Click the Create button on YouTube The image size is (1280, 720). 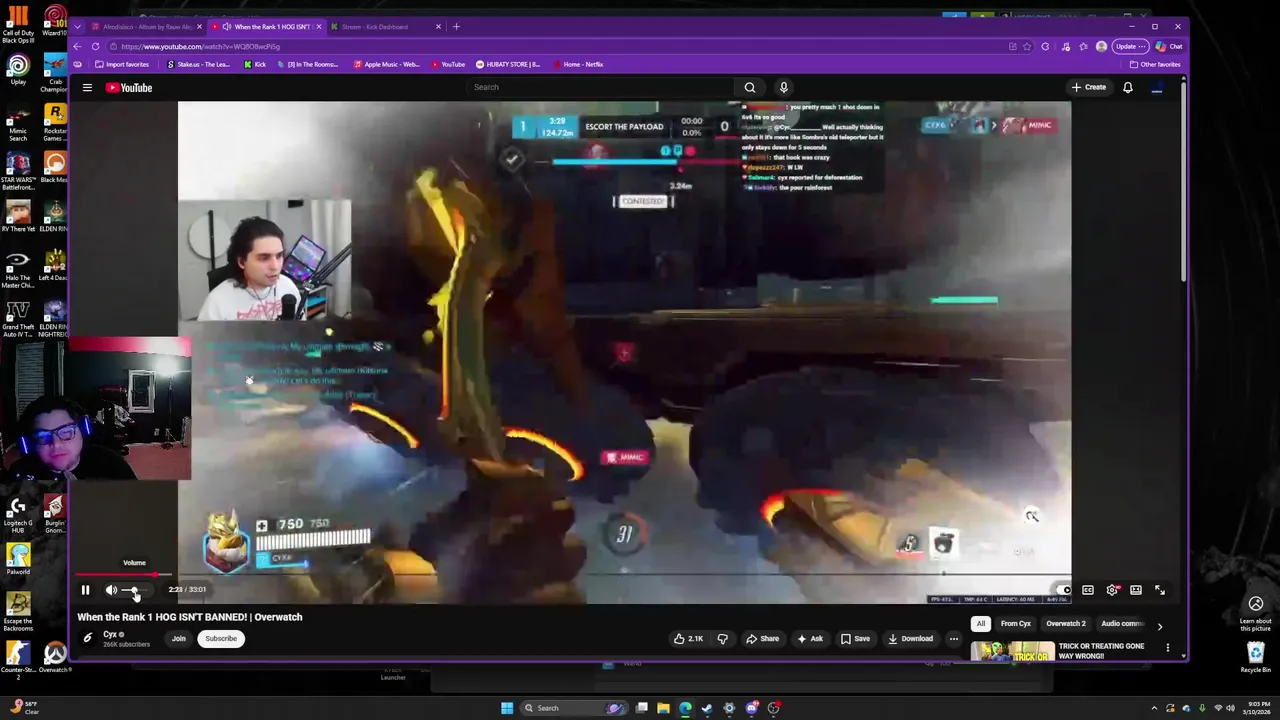[x=1089, y=87]
